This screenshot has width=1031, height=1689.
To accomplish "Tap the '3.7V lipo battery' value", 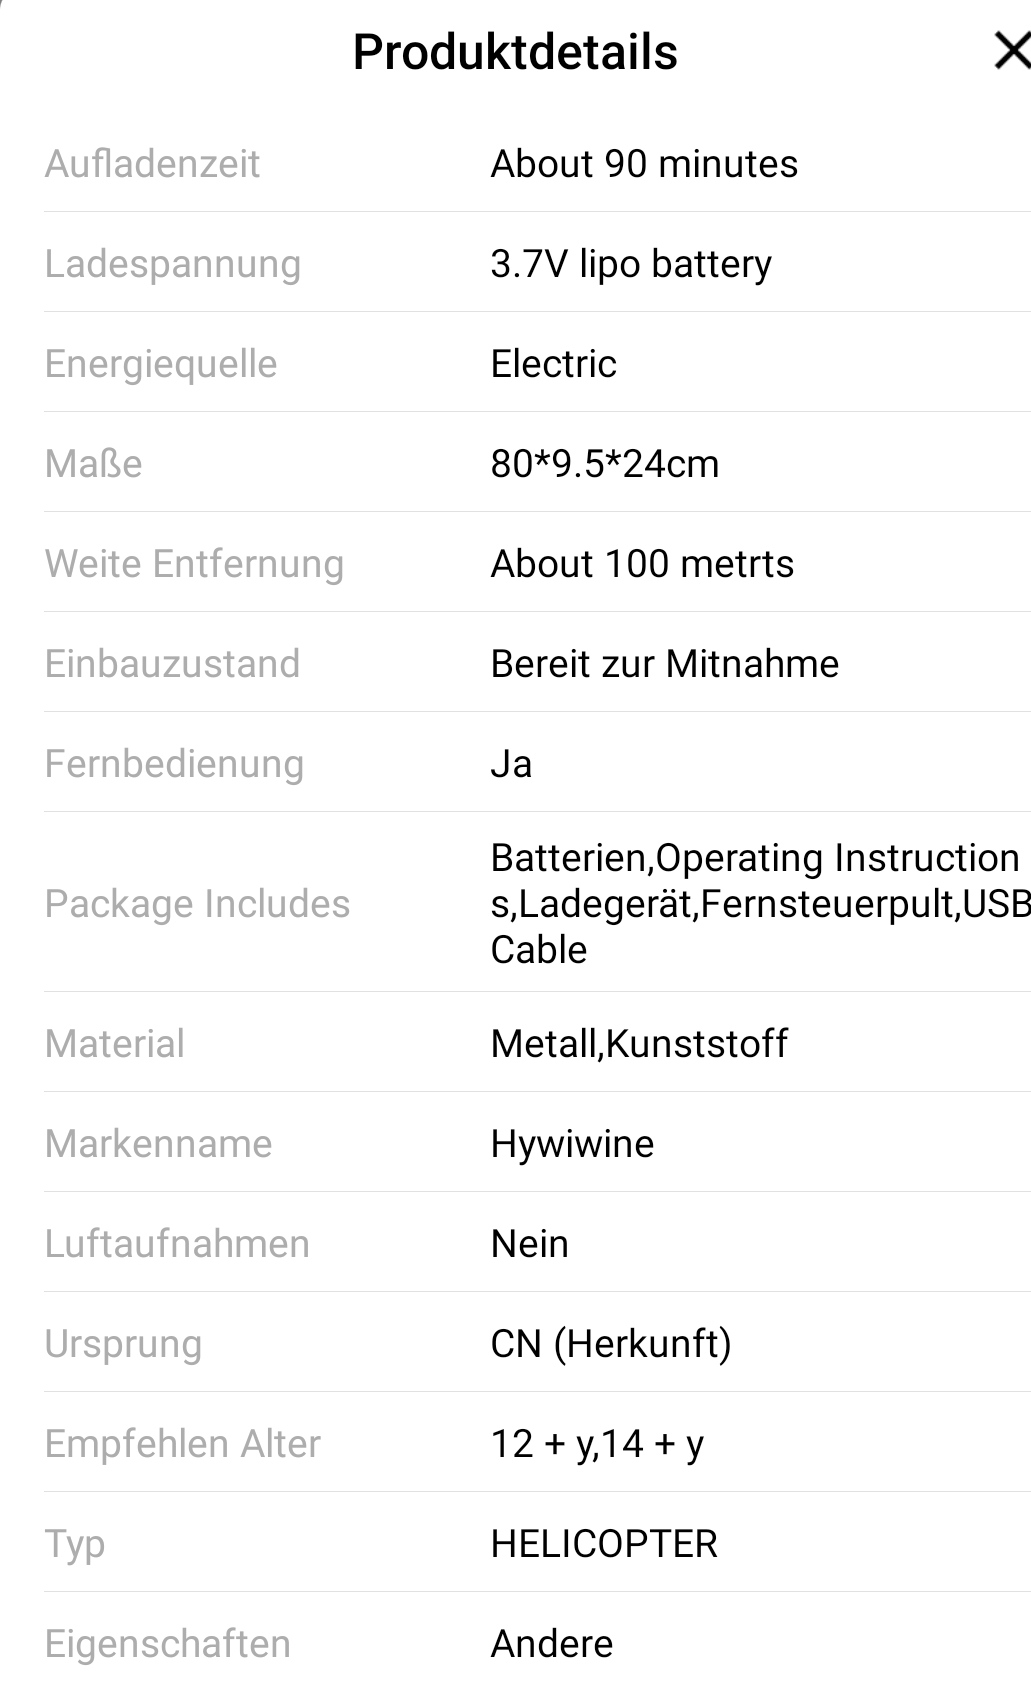I will [x=631, y=264].
